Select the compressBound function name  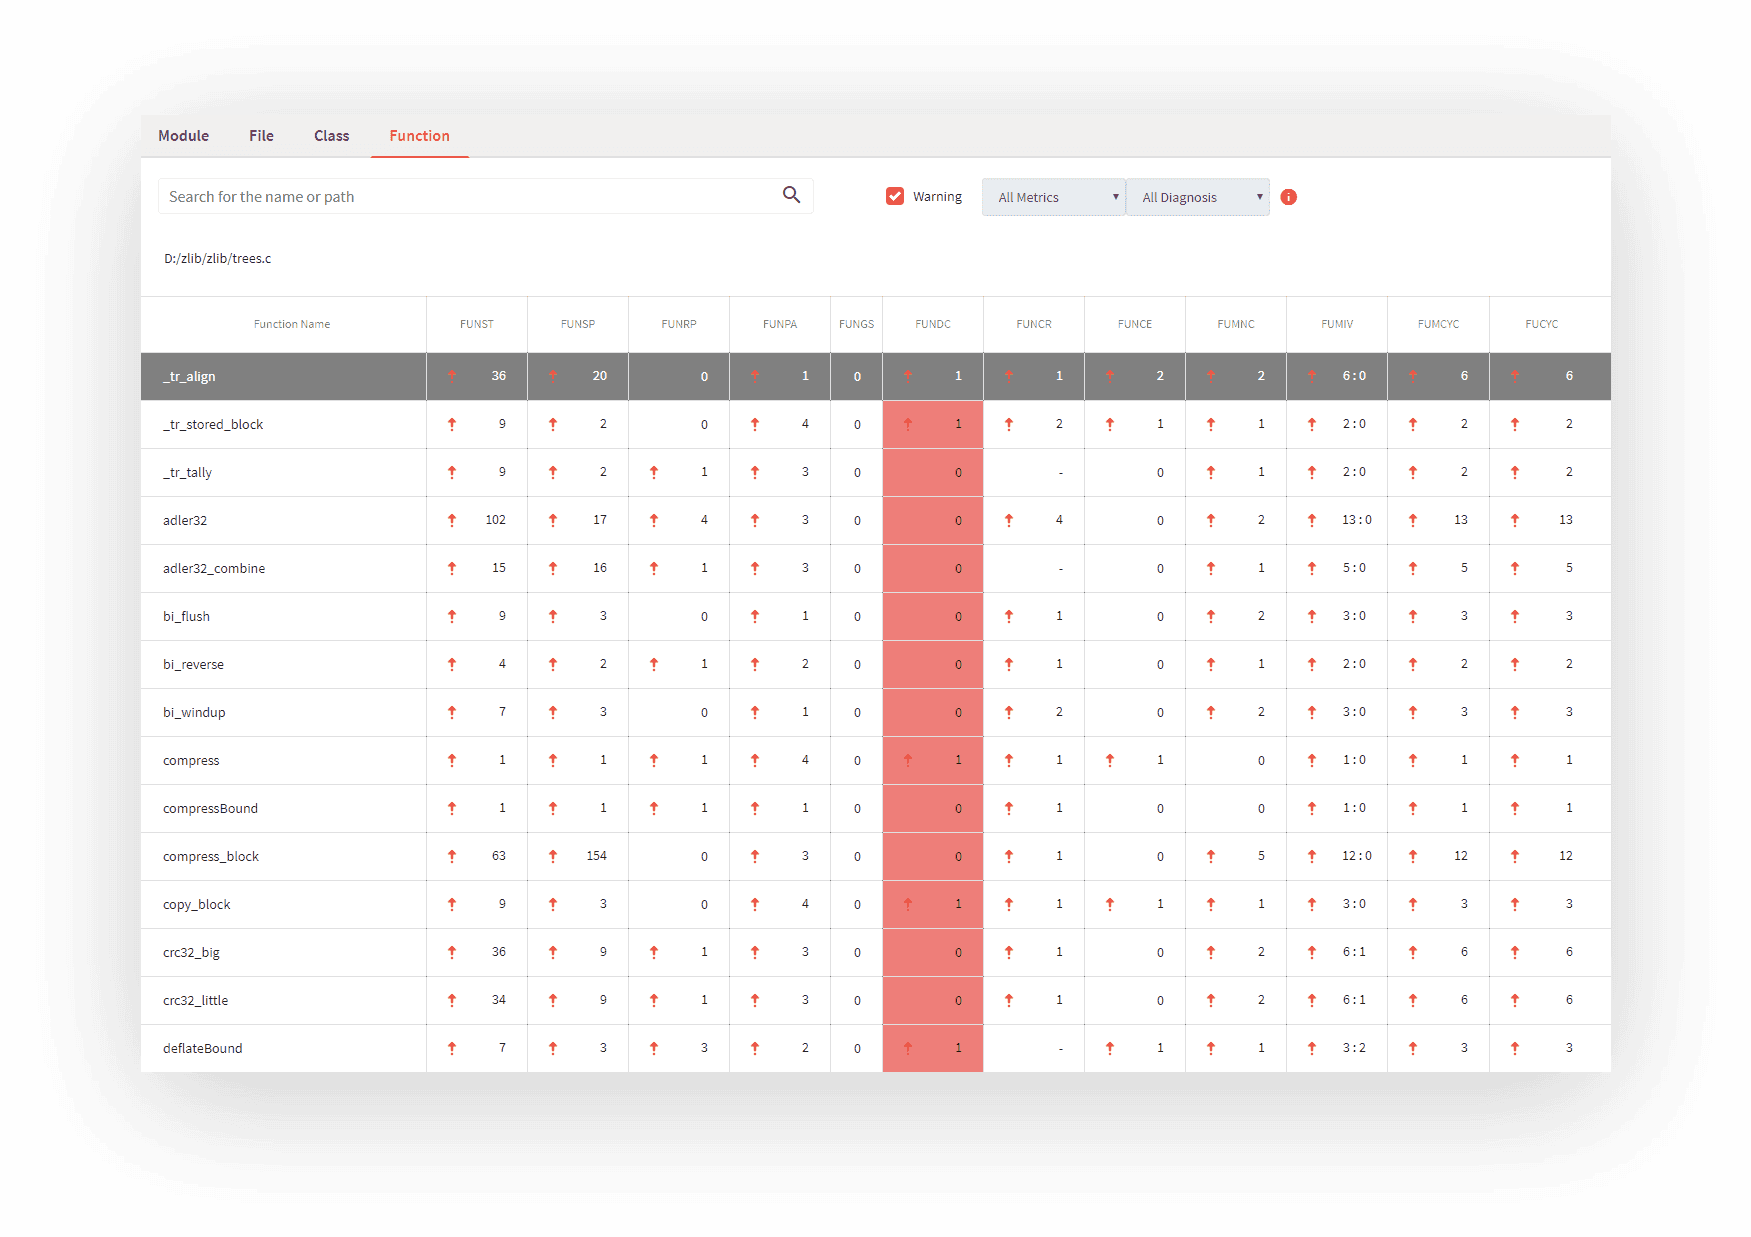tap(210, 808)
